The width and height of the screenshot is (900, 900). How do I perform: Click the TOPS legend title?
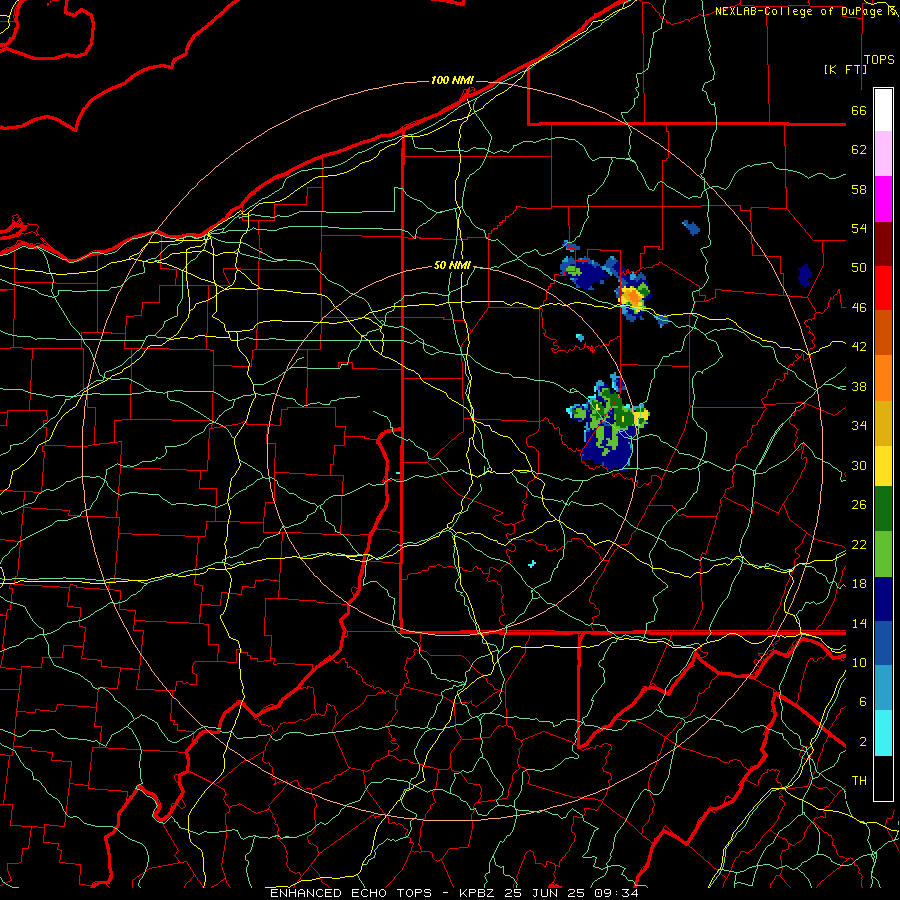pos(879,60)
